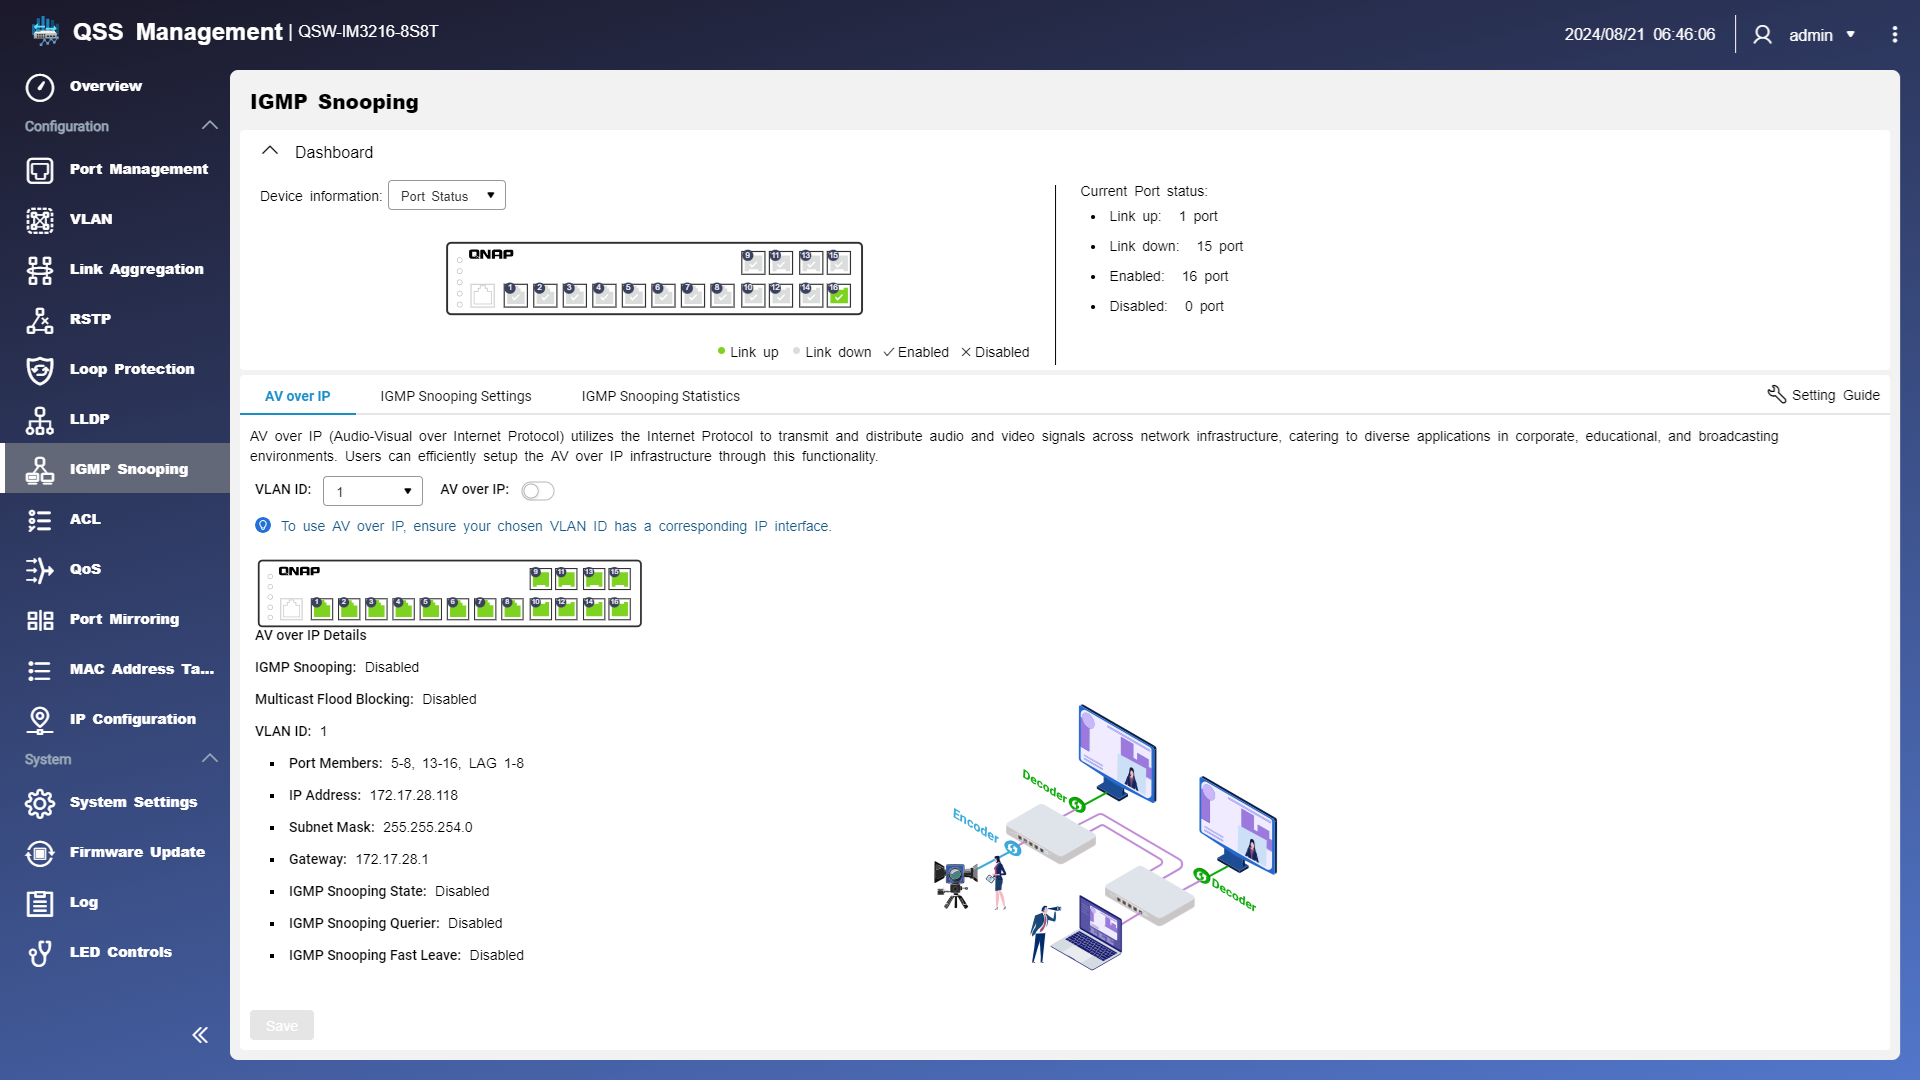
Task: Click the Save button
Action: (x=281, y=1025)
